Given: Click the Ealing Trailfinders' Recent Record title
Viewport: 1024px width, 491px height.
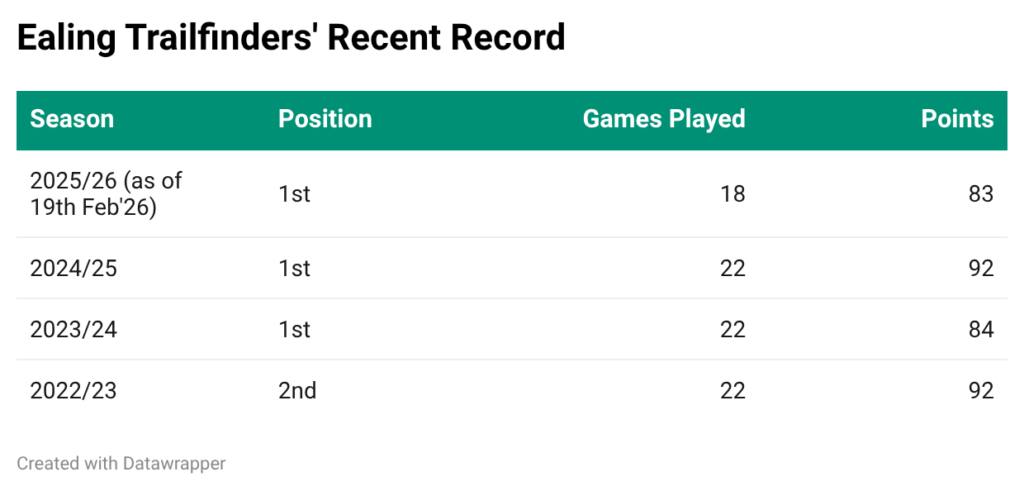Looking at the screenshot, I should (291, 38).
